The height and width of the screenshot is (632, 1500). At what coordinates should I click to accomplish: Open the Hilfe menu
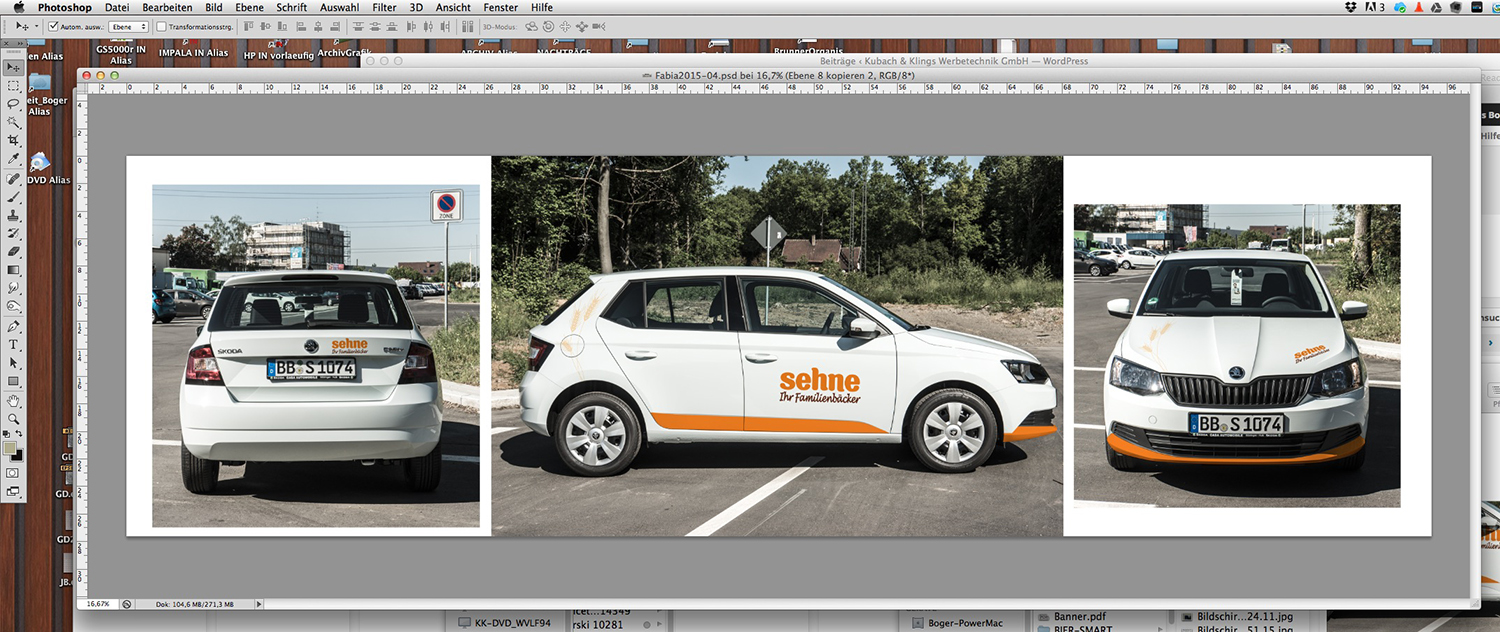(x=542, y=7)
